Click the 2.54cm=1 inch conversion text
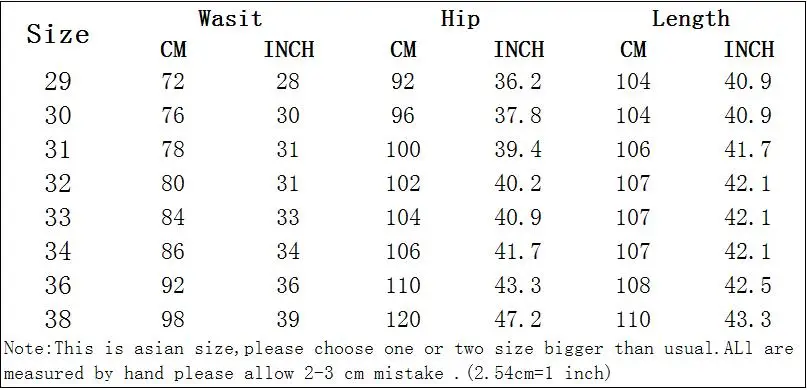Viewport: 807px width, 390px height. point(533,372)
